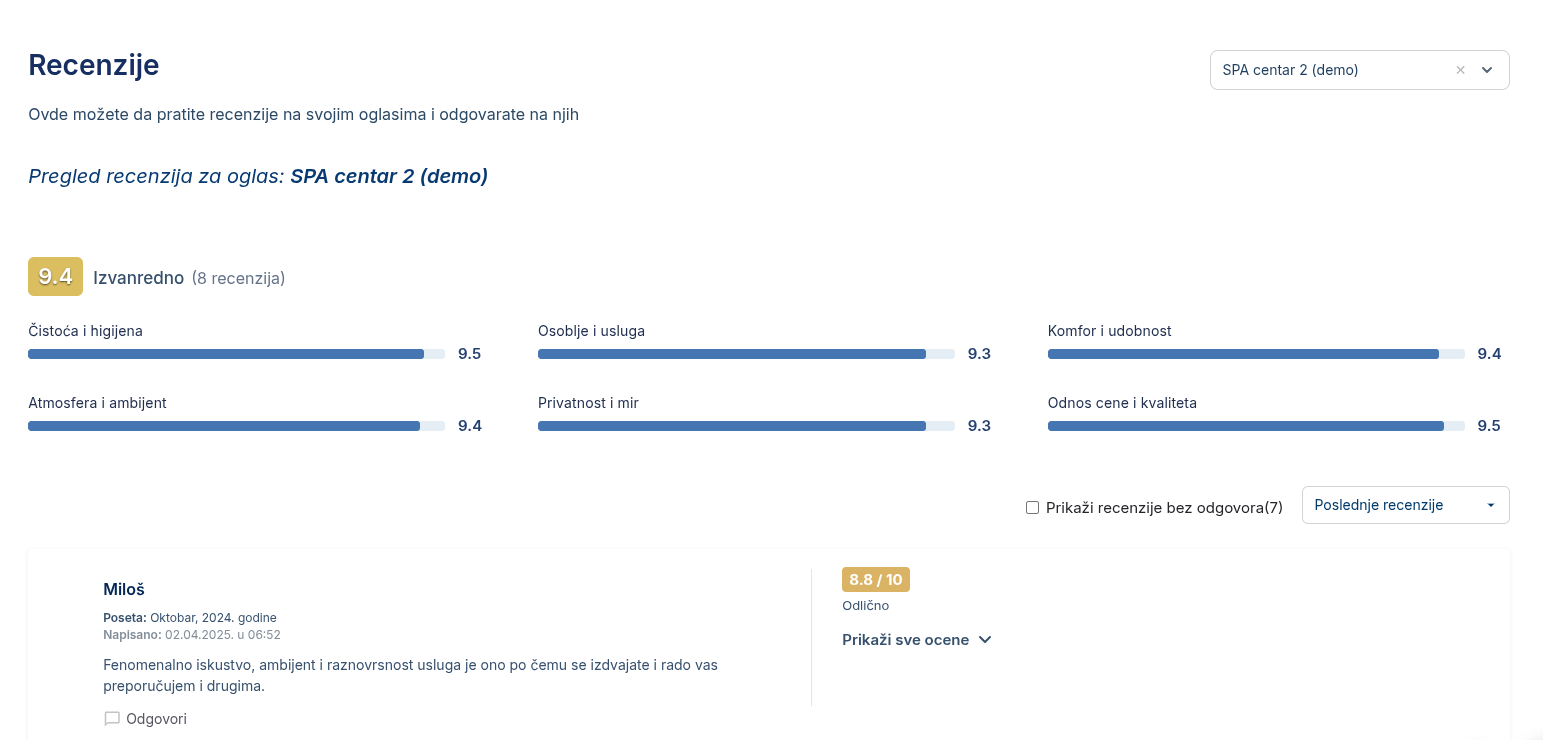The image size is (1543, 740).
Task: Click the Privatnost i mir rating bar
Action: tap(746, 426)
